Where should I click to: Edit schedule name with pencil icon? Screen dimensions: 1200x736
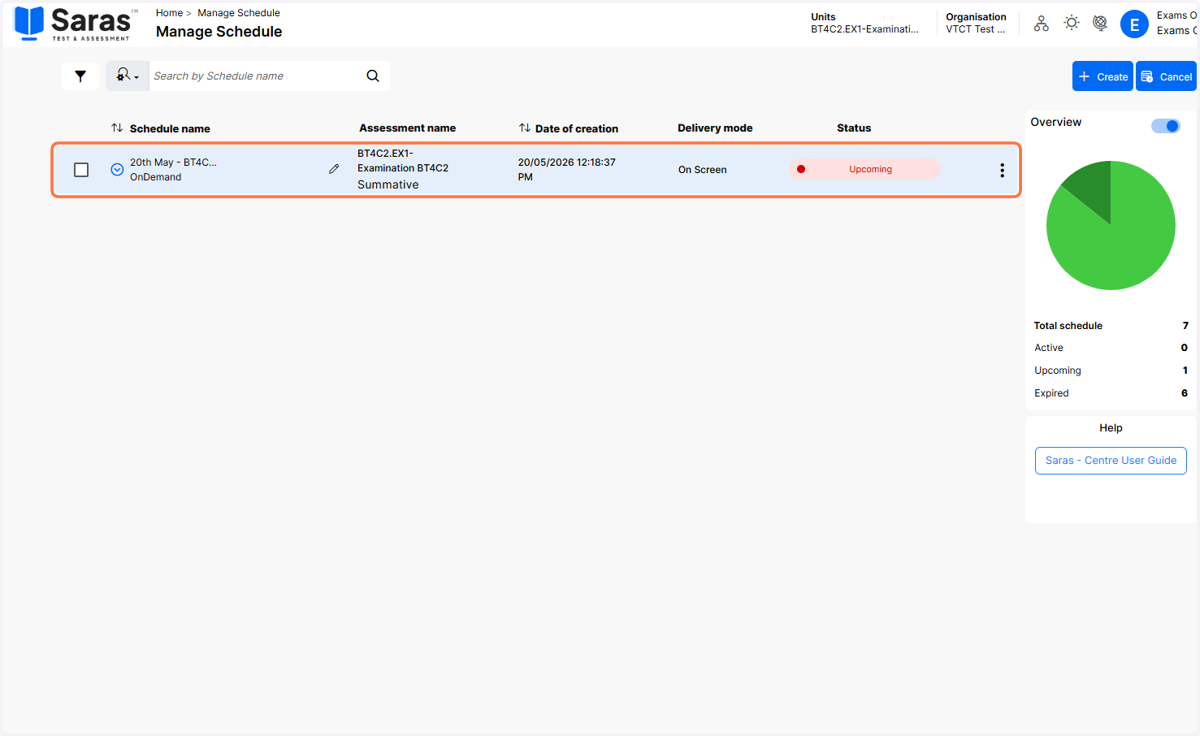[x=334, y=169]
